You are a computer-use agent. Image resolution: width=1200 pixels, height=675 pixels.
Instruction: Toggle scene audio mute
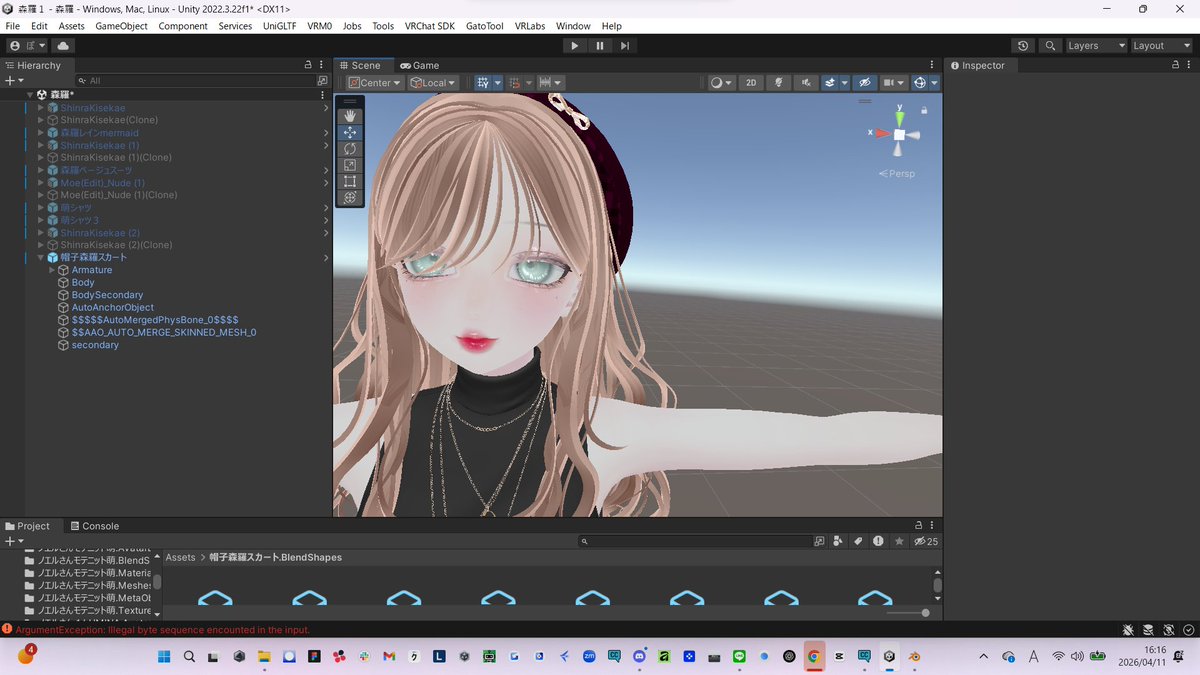click(804, 83)
